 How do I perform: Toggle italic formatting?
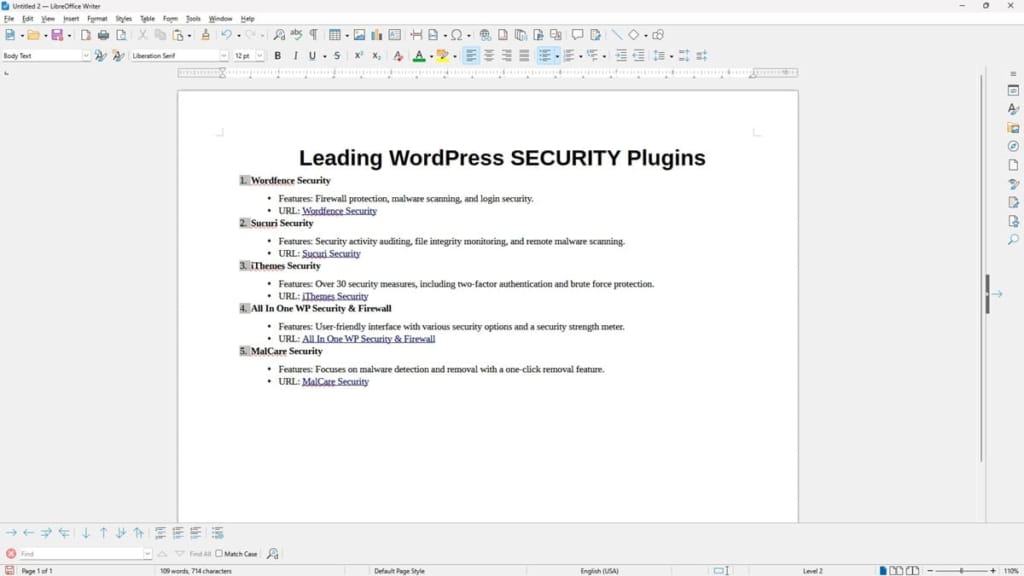pos(295,56)
